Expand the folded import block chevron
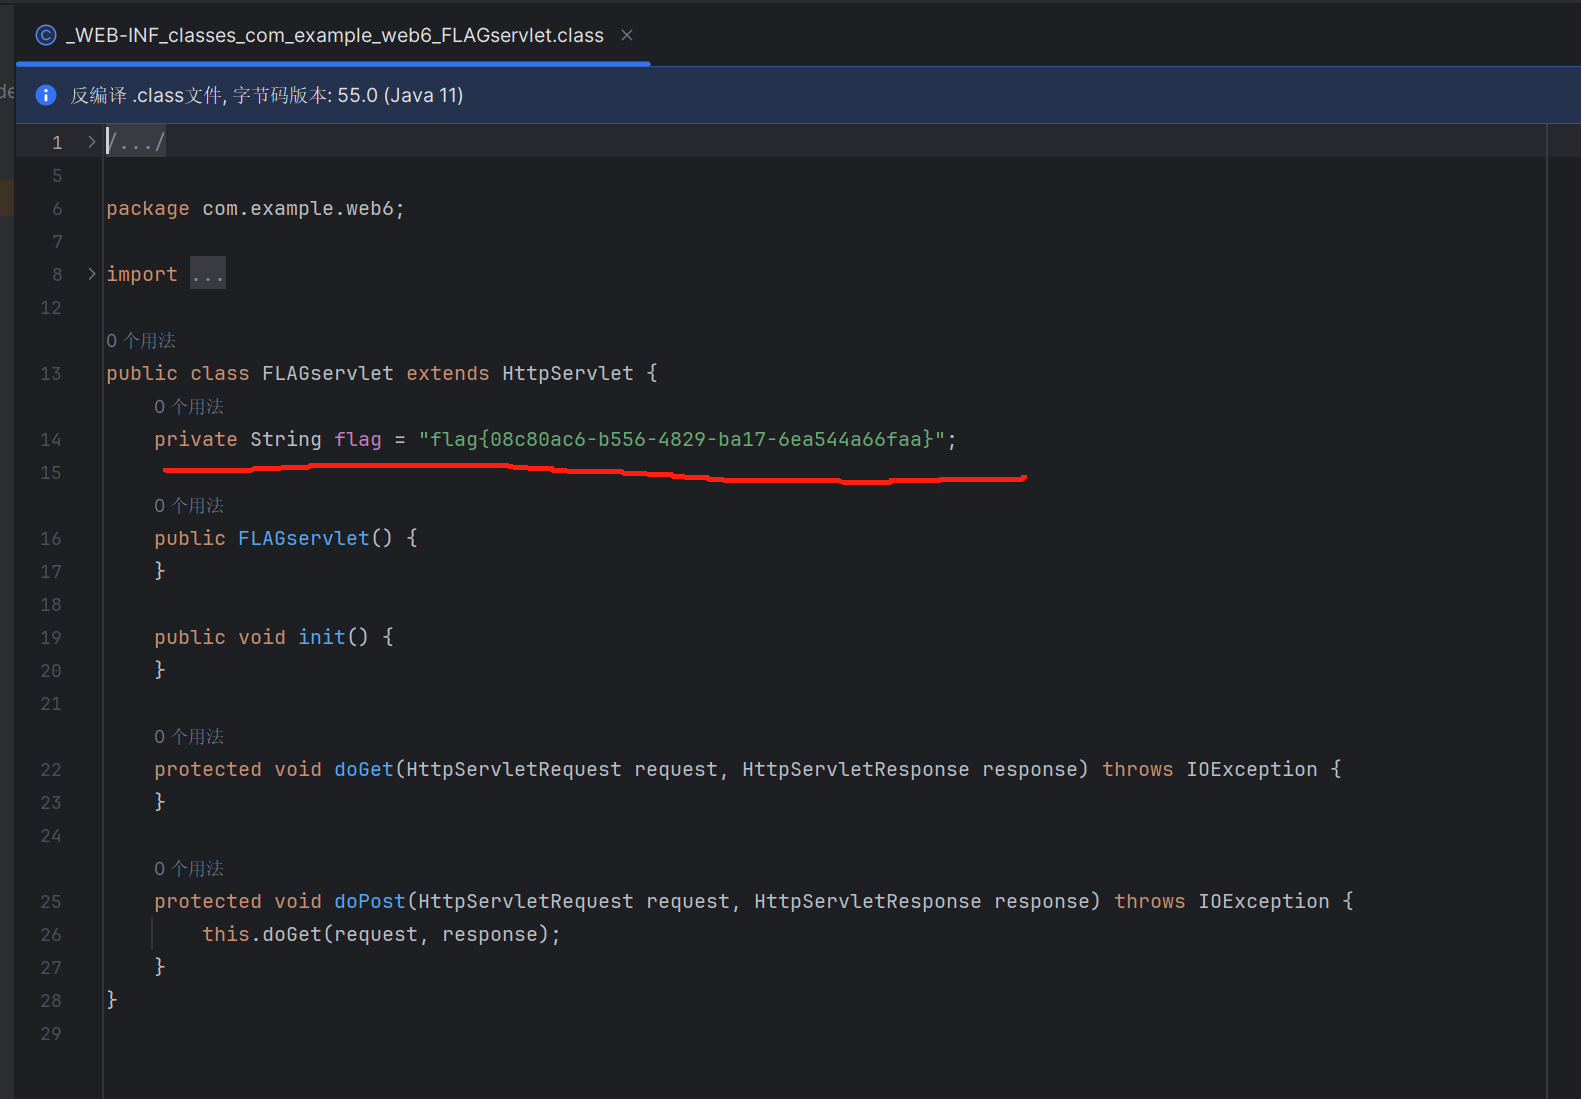This screenshot has width=1581, height=1099. pos(92,274)
